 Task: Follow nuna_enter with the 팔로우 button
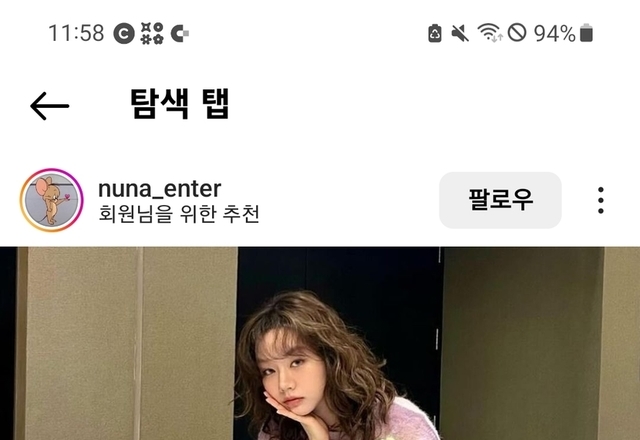point(500,200)
